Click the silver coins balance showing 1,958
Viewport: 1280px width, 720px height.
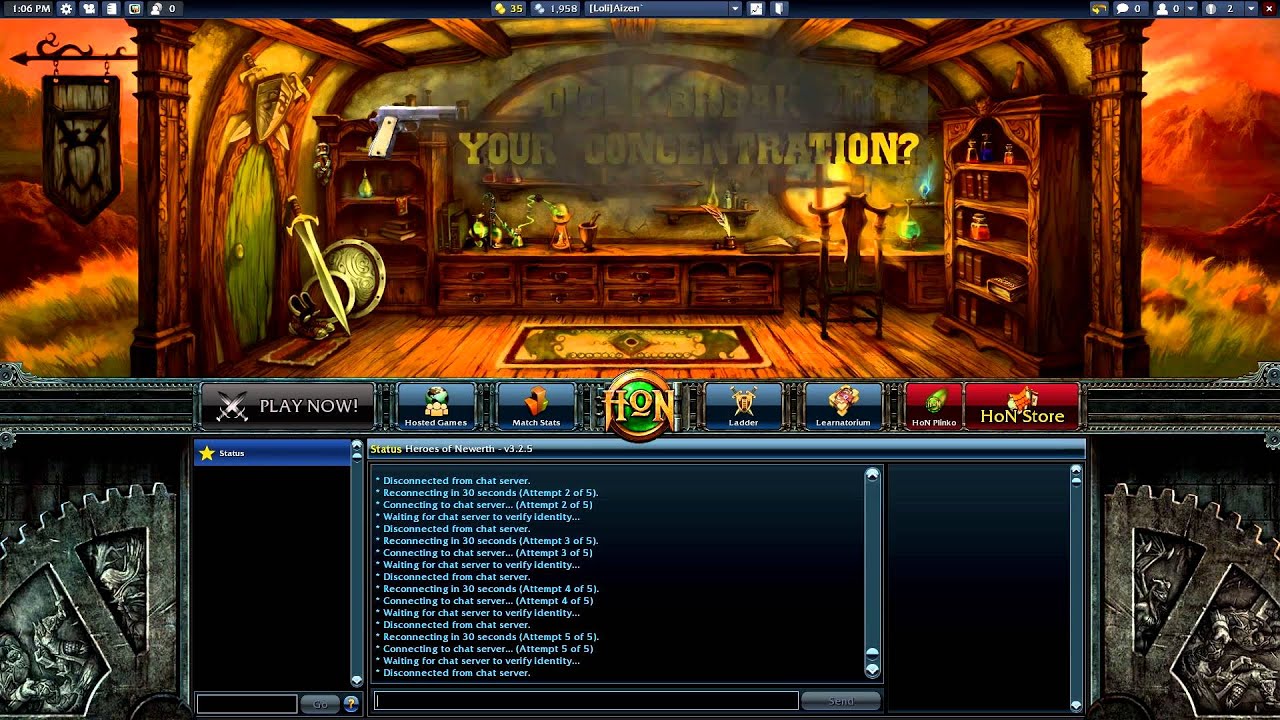point(556,8)
